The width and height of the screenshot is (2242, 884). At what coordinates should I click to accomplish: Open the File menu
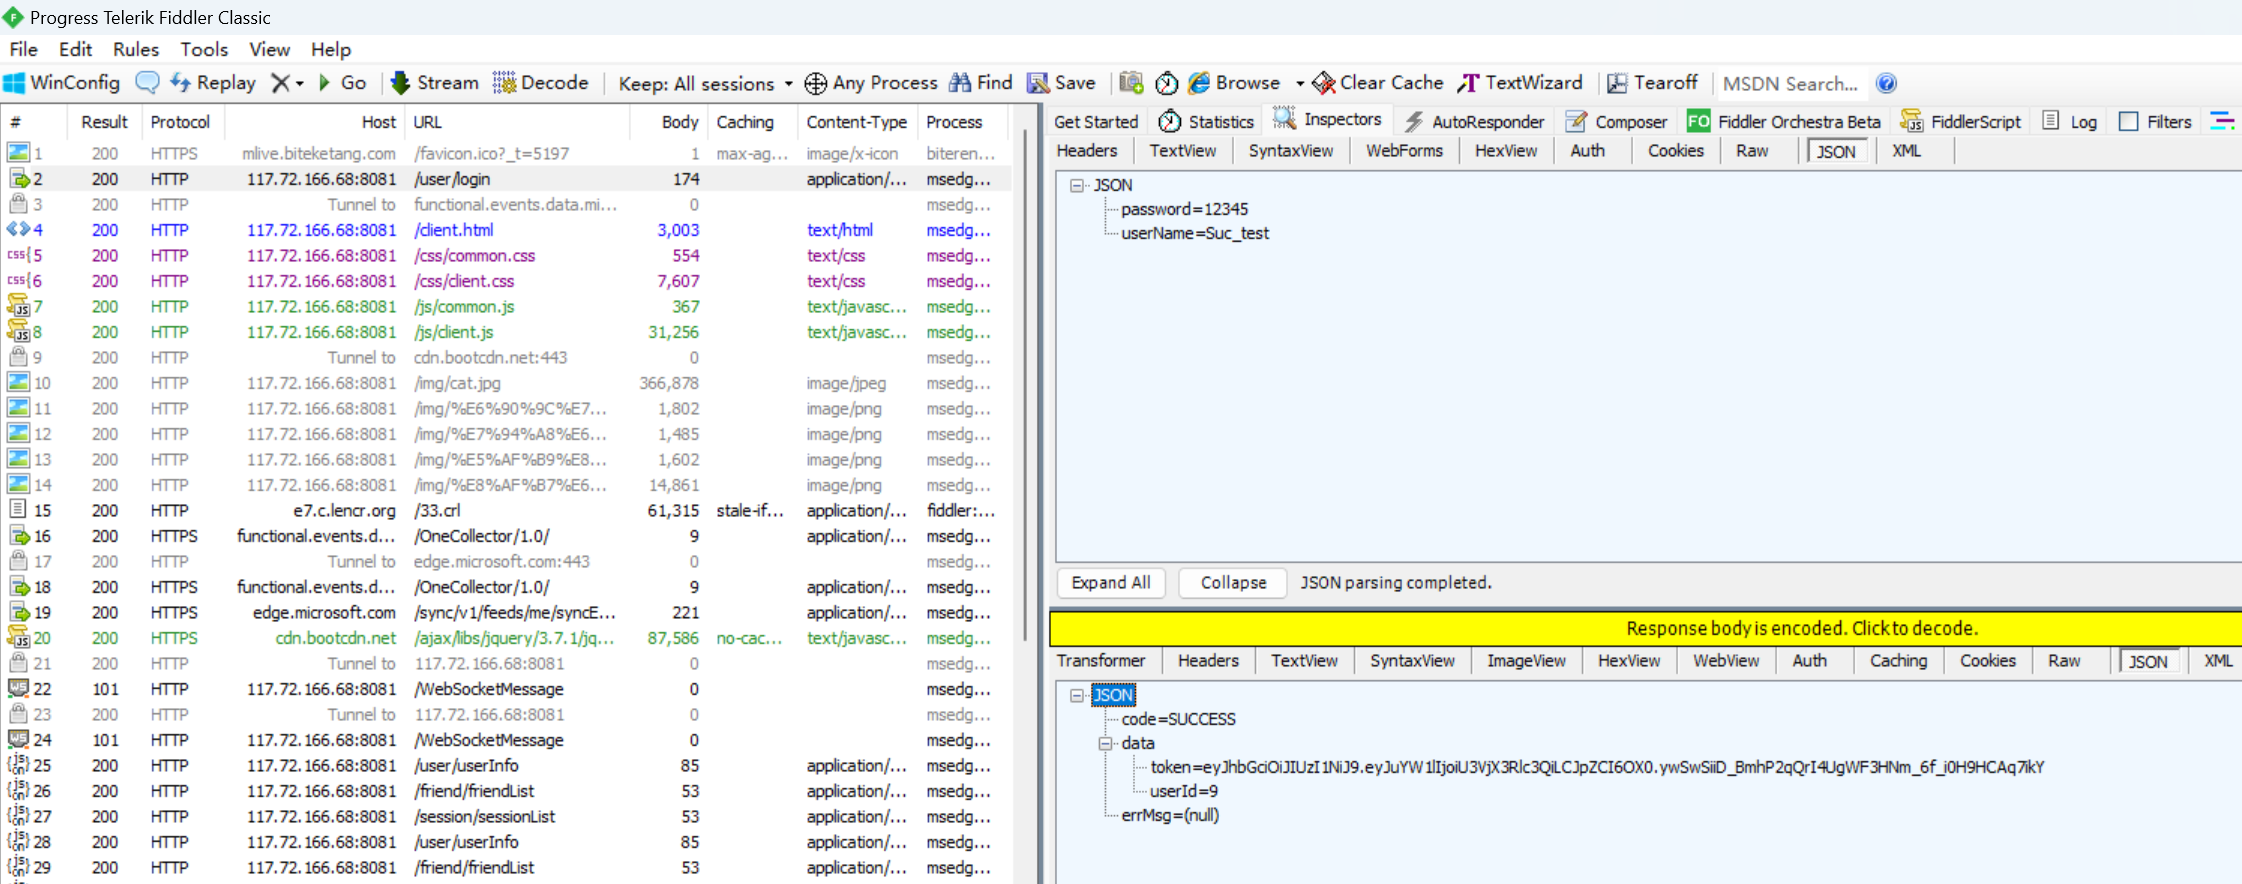coord(23,49)
